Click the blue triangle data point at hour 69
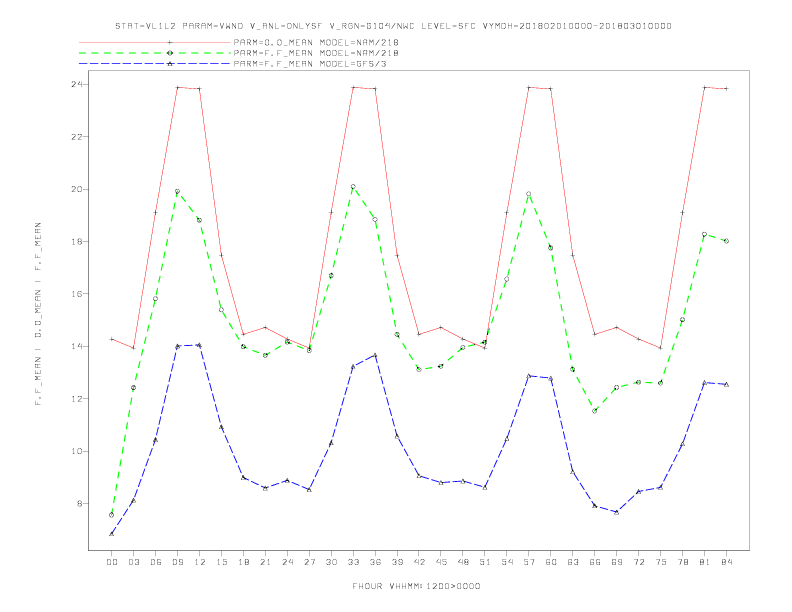The image size is (792, 612). (617, 512)
